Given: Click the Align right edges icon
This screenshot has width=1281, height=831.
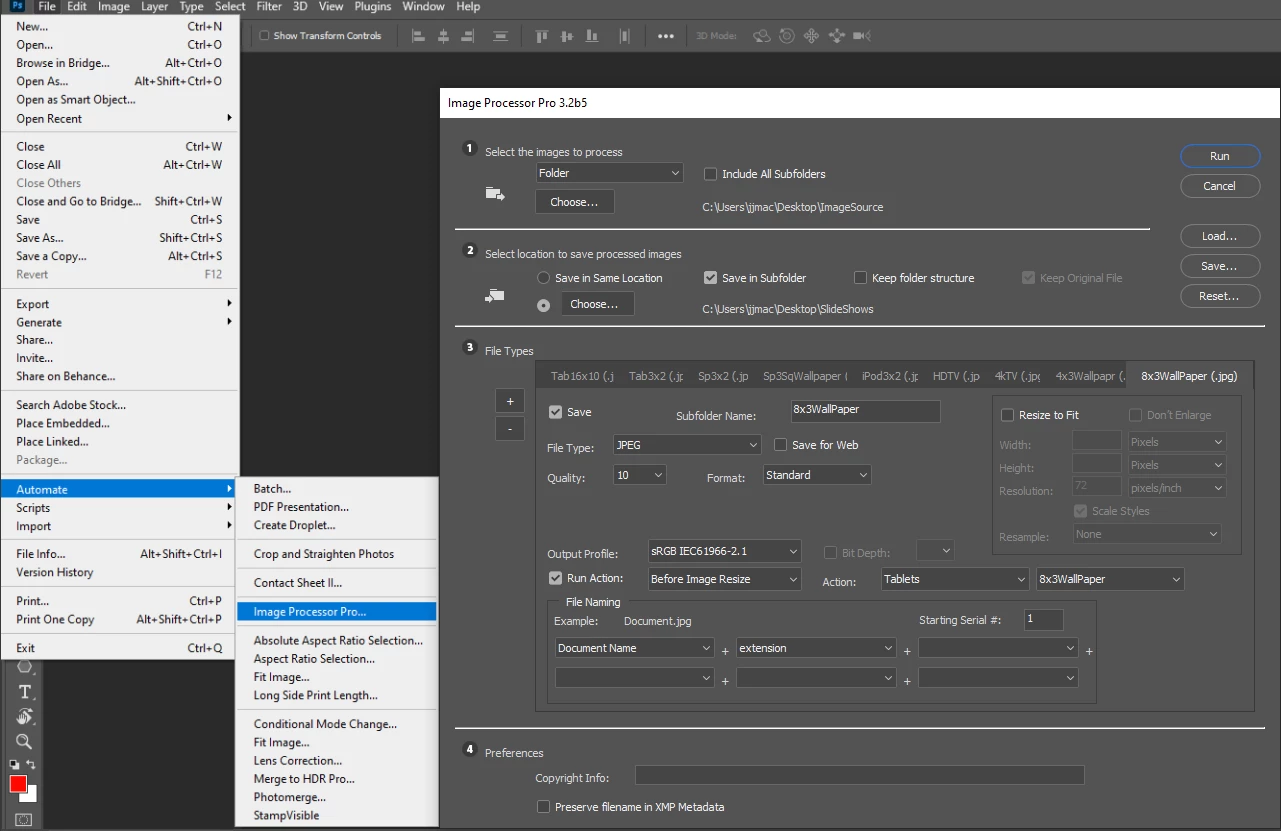Looking at the screenshot, I should 467,36.
